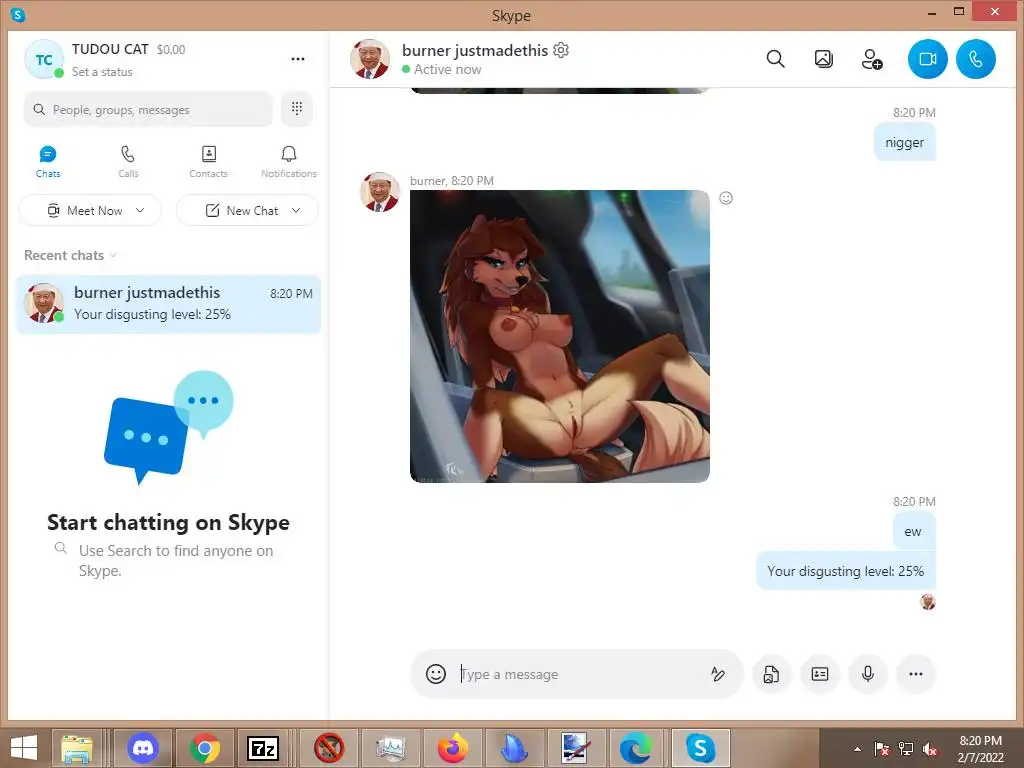Open 7-Zip from the taskbar
The image size is (1024, 768).
pyautogui.click(x=263, y=748)
